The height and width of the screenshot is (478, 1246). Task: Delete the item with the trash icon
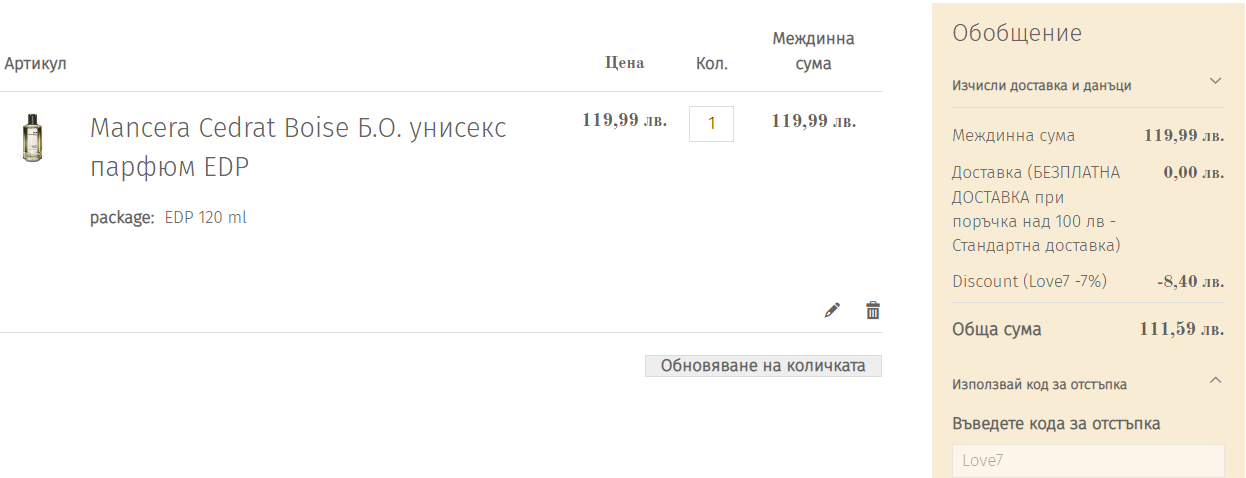coord(873,310)
